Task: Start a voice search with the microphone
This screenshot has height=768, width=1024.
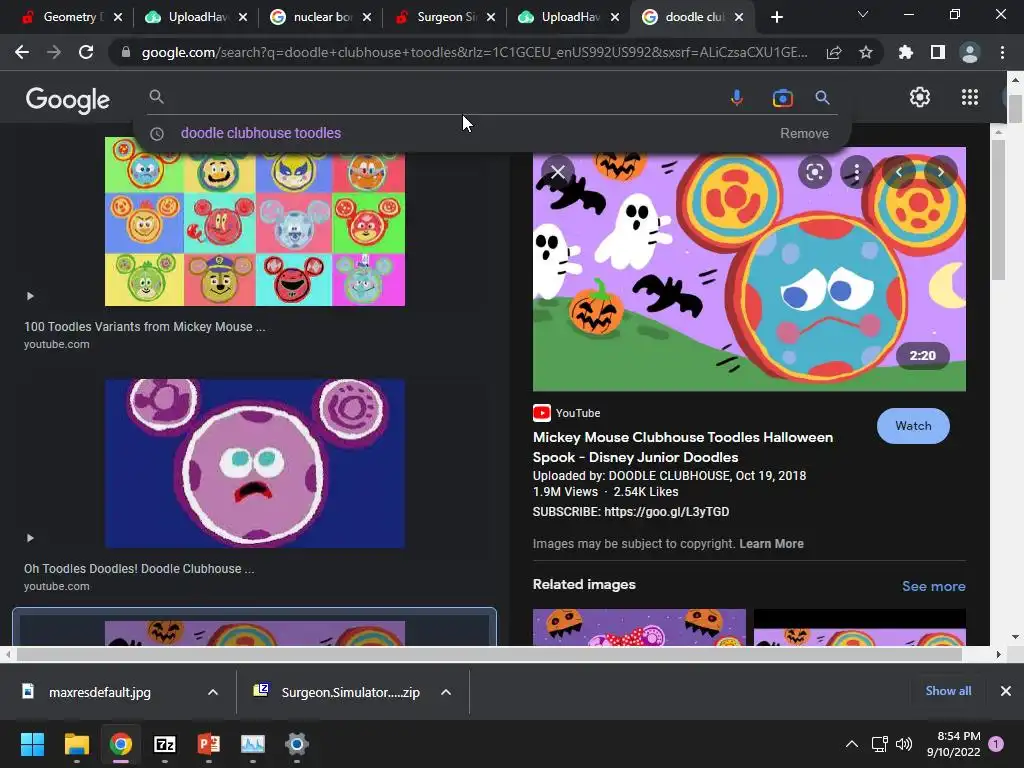Action: click(737, 97)
